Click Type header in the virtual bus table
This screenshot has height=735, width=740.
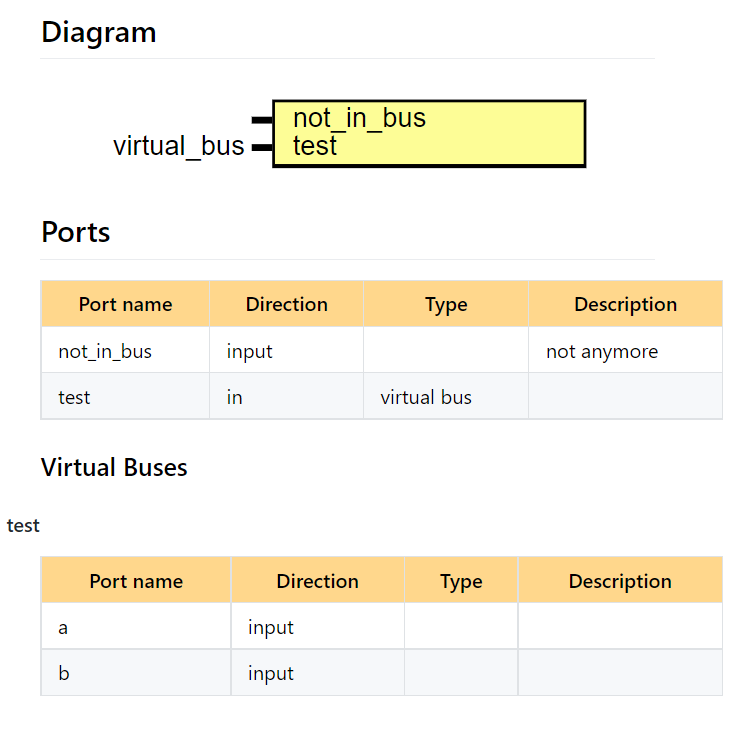point(461,581)
